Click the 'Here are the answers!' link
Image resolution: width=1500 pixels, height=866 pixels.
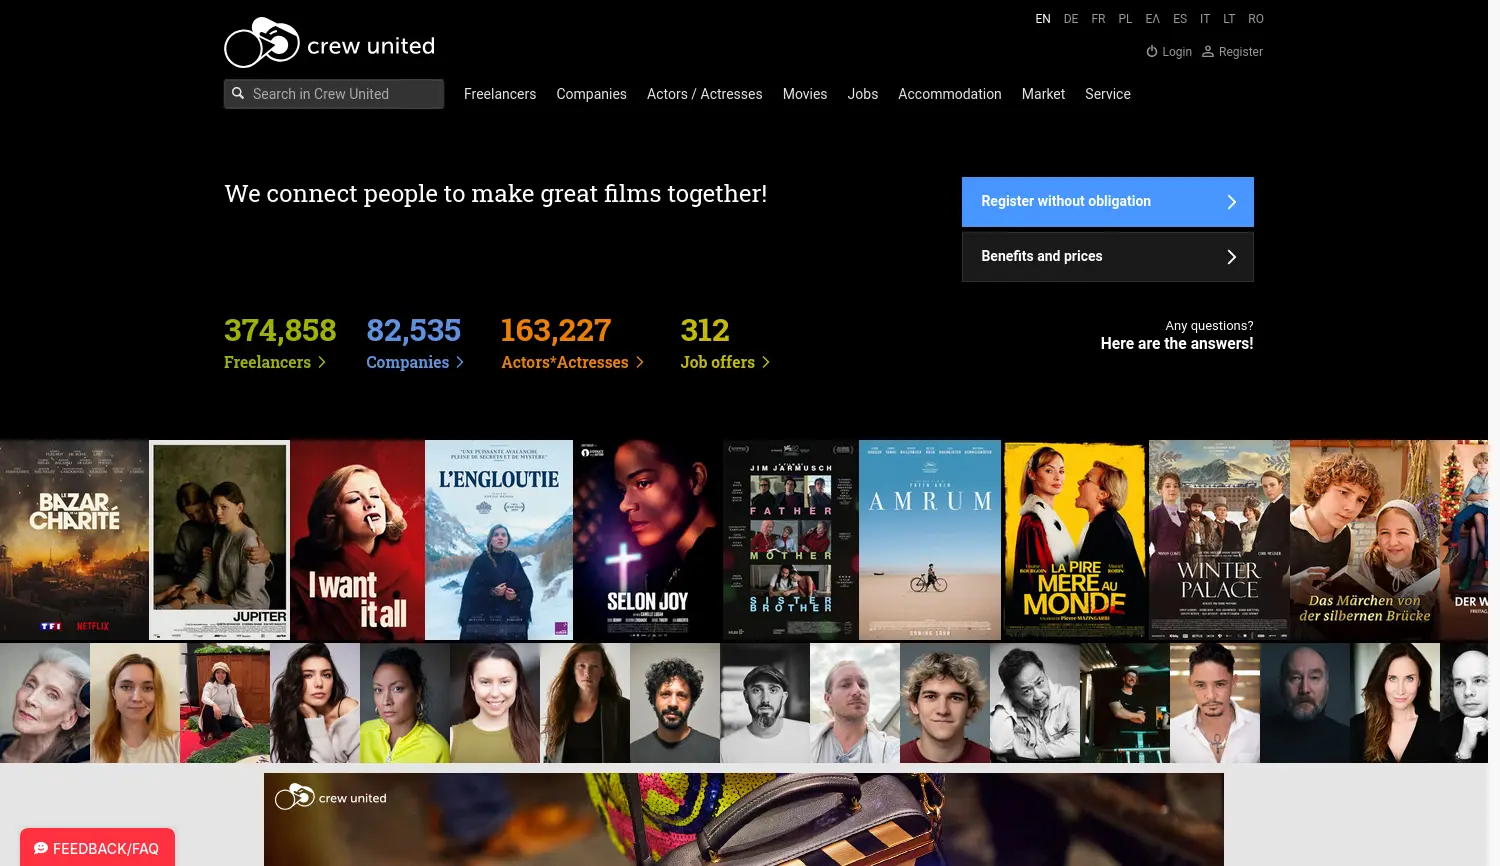coord(1177,343)
